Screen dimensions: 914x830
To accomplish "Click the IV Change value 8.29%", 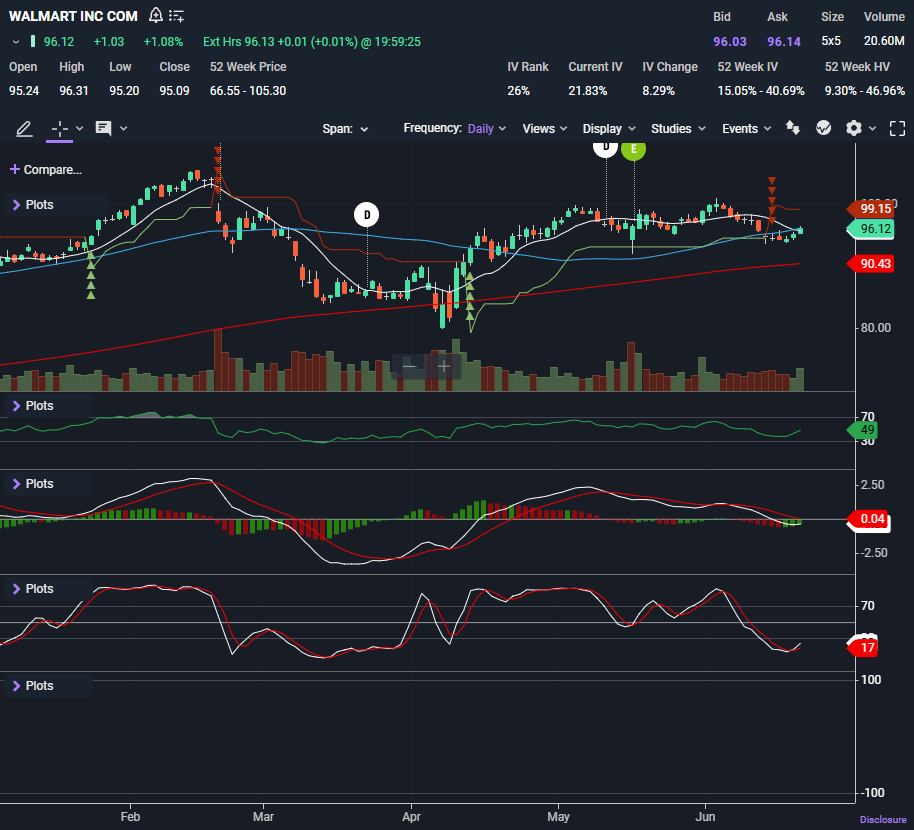I will click(658, 91).
